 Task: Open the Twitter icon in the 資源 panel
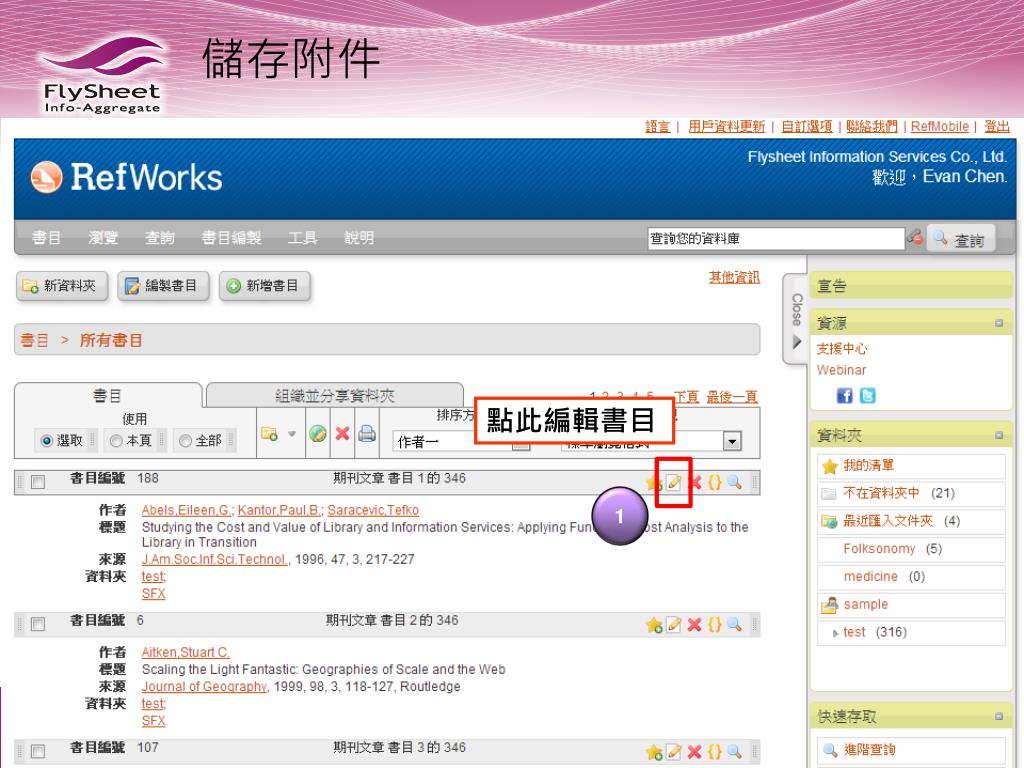click(x=867, y=396)
